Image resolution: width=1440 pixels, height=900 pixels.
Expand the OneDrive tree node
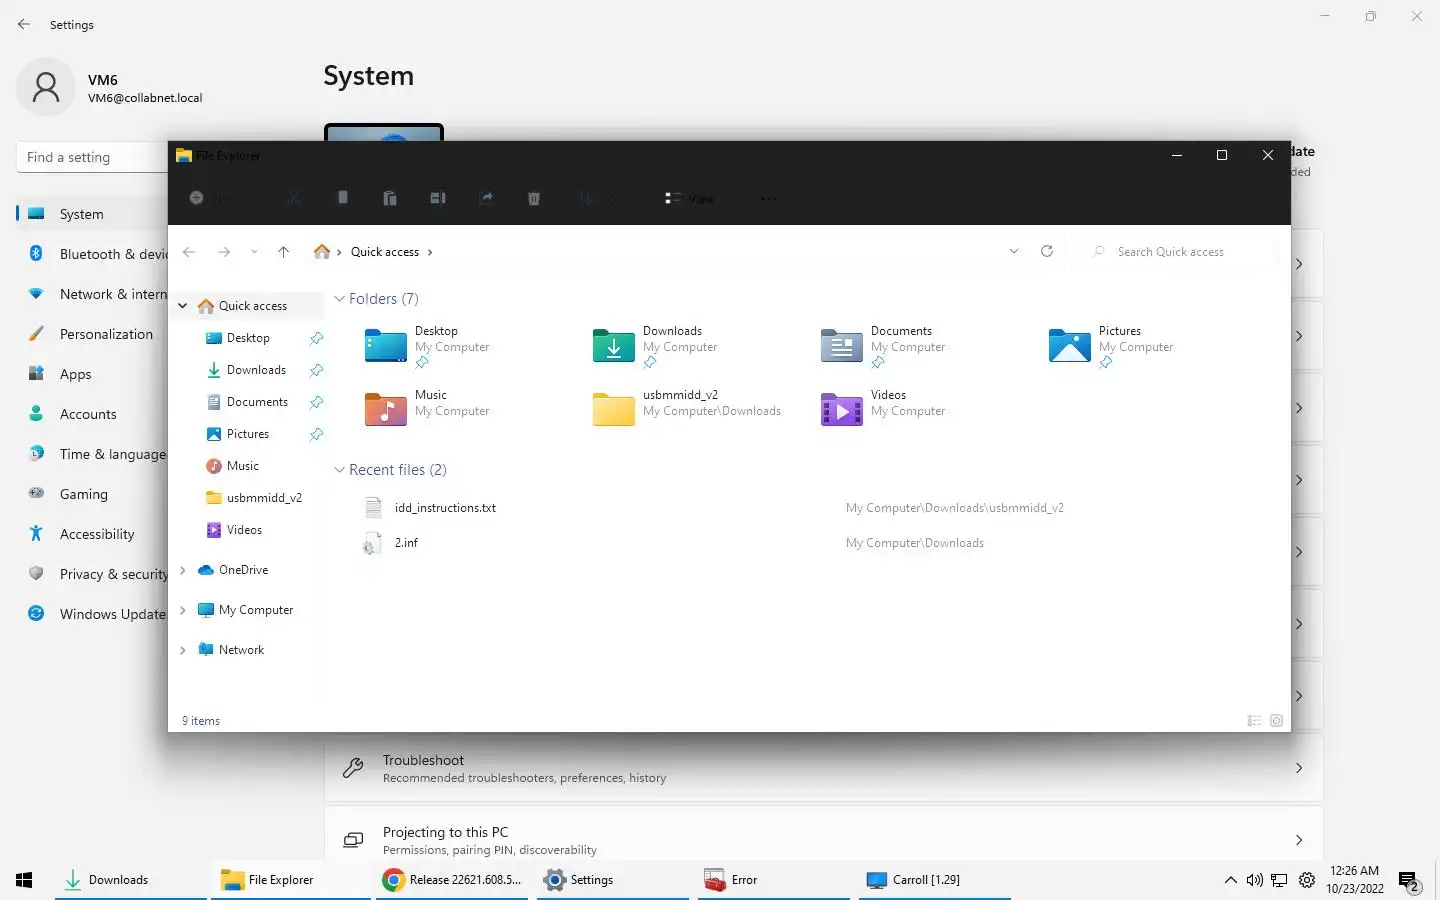[183, 570]
